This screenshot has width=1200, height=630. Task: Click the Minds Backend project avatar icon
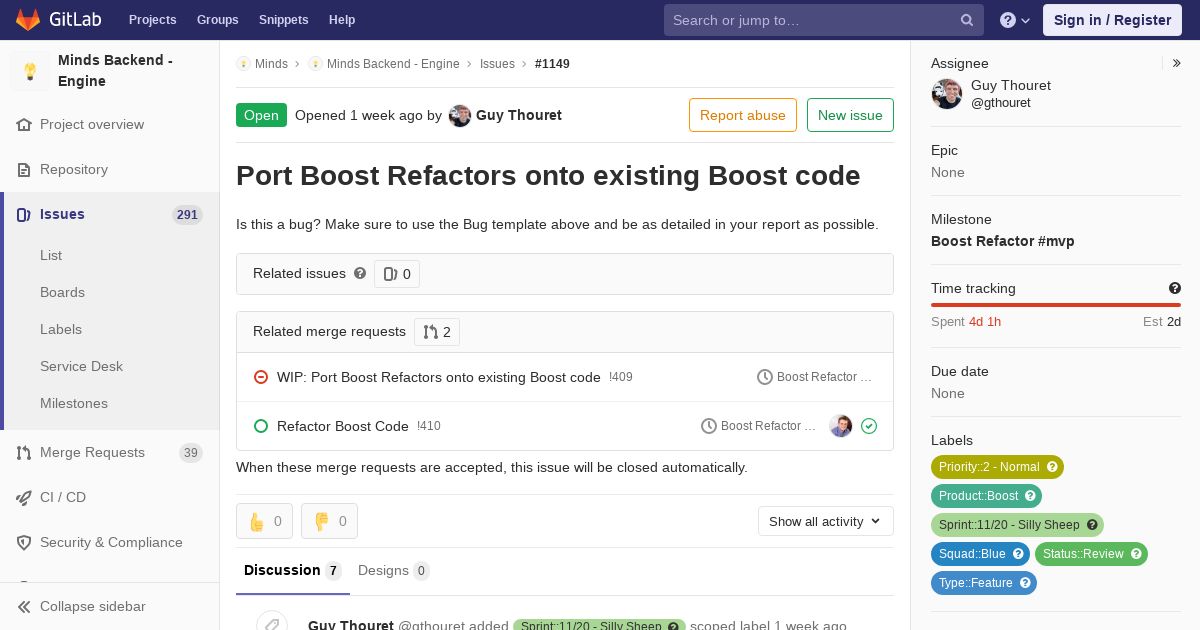30,71
